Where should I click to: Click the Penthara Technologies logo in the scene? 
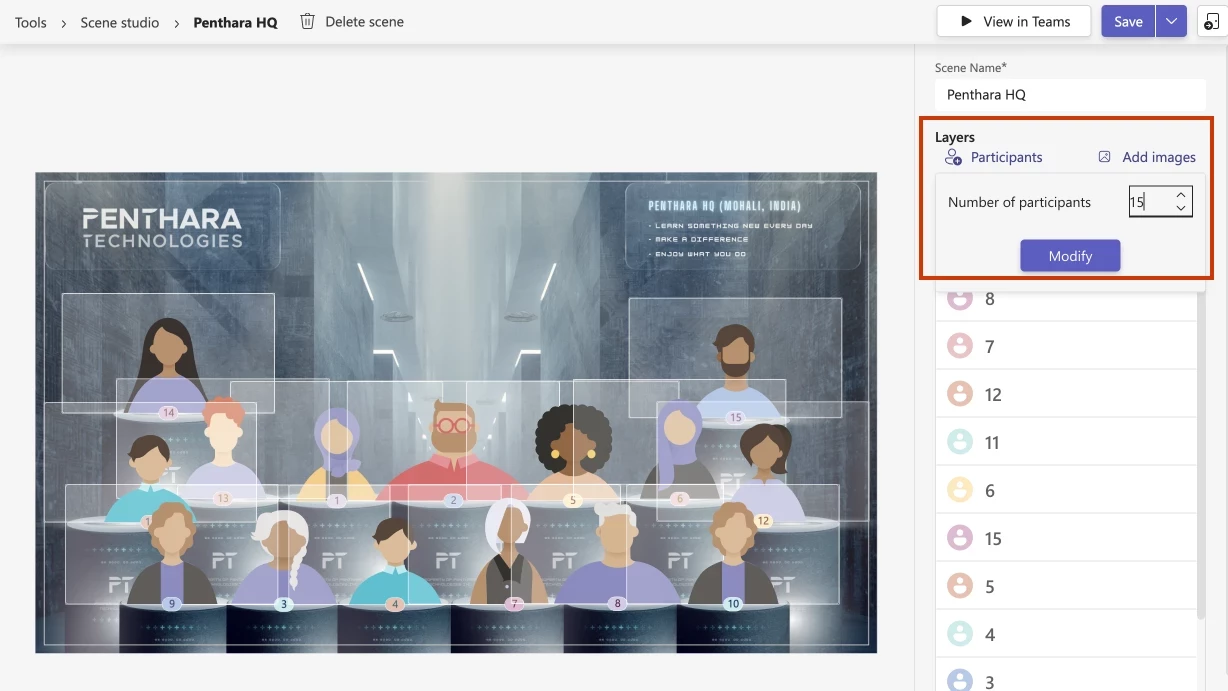click(x=162, y=227)
